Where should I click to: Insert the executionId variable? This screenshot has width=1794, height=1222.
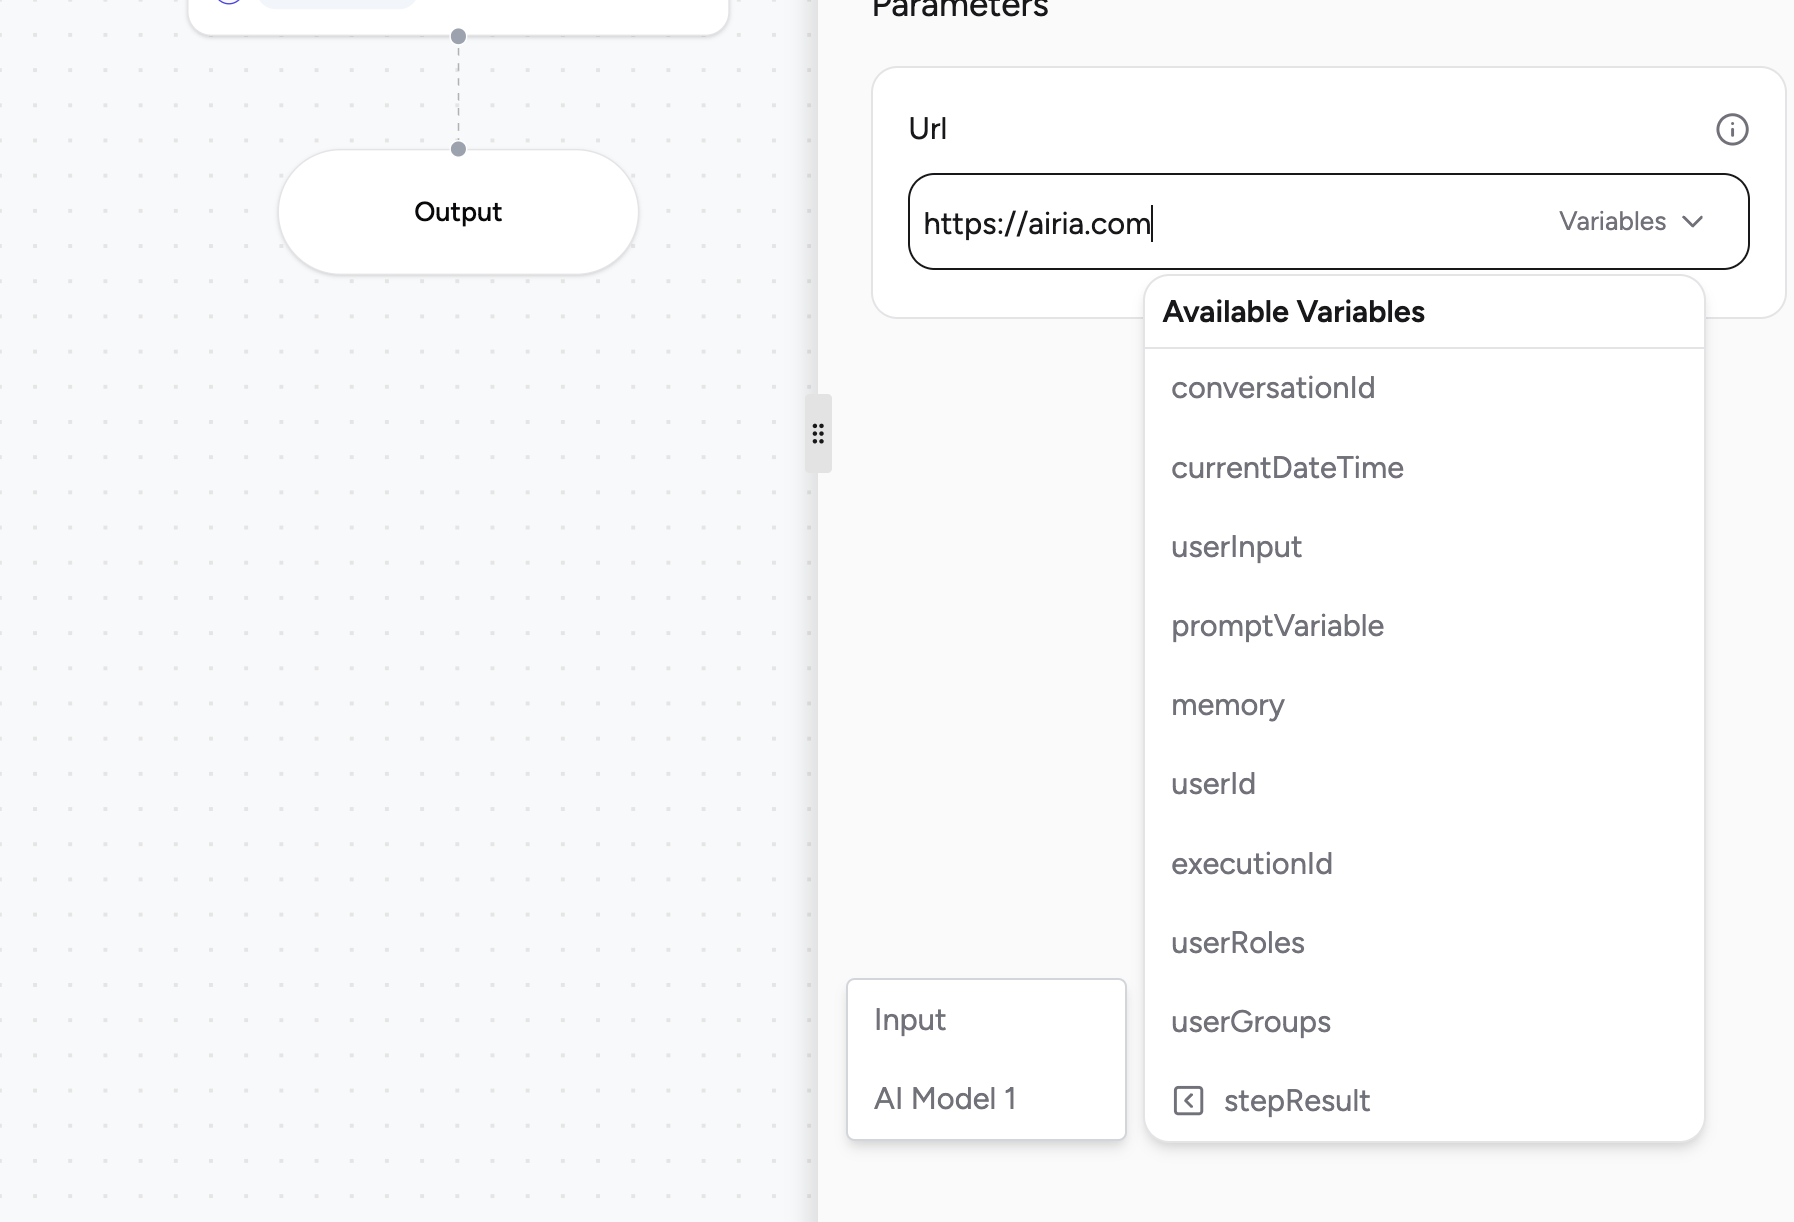tap(1251, 864)
